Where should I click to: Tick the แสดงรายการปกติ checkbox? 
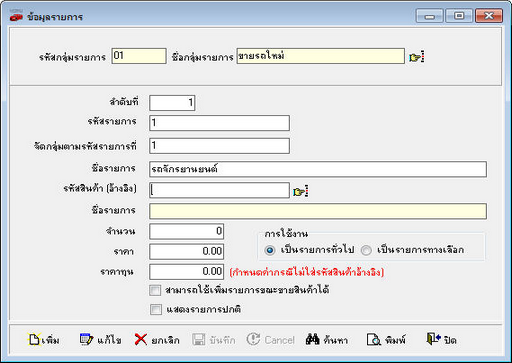coord(155,309)
